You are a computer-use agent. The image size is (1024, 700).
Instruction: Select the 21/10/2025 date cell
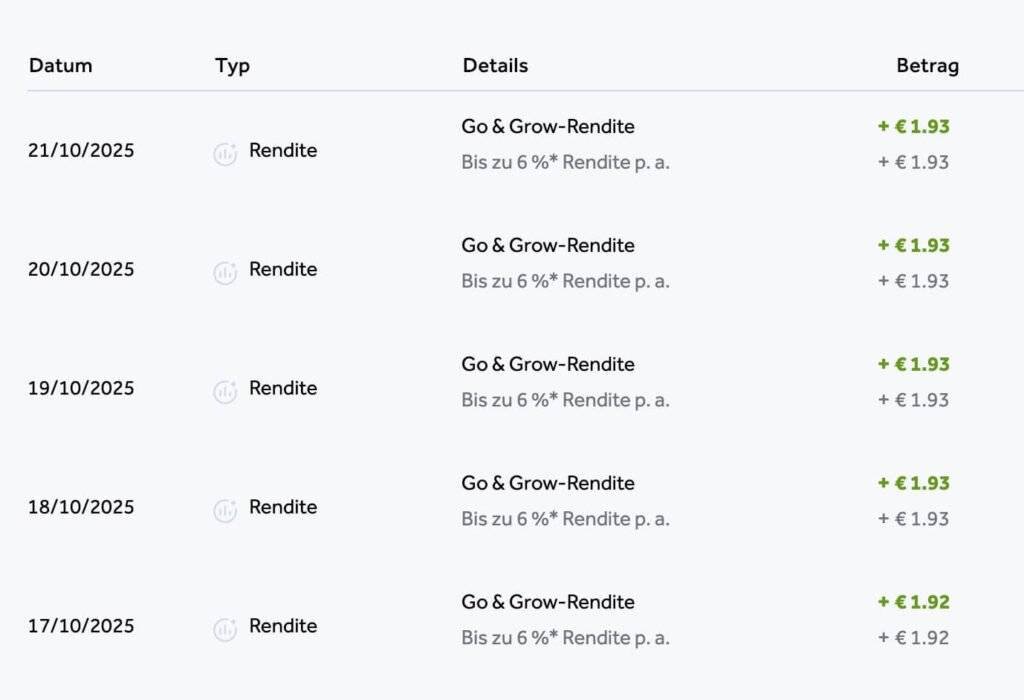click(81, 151)
